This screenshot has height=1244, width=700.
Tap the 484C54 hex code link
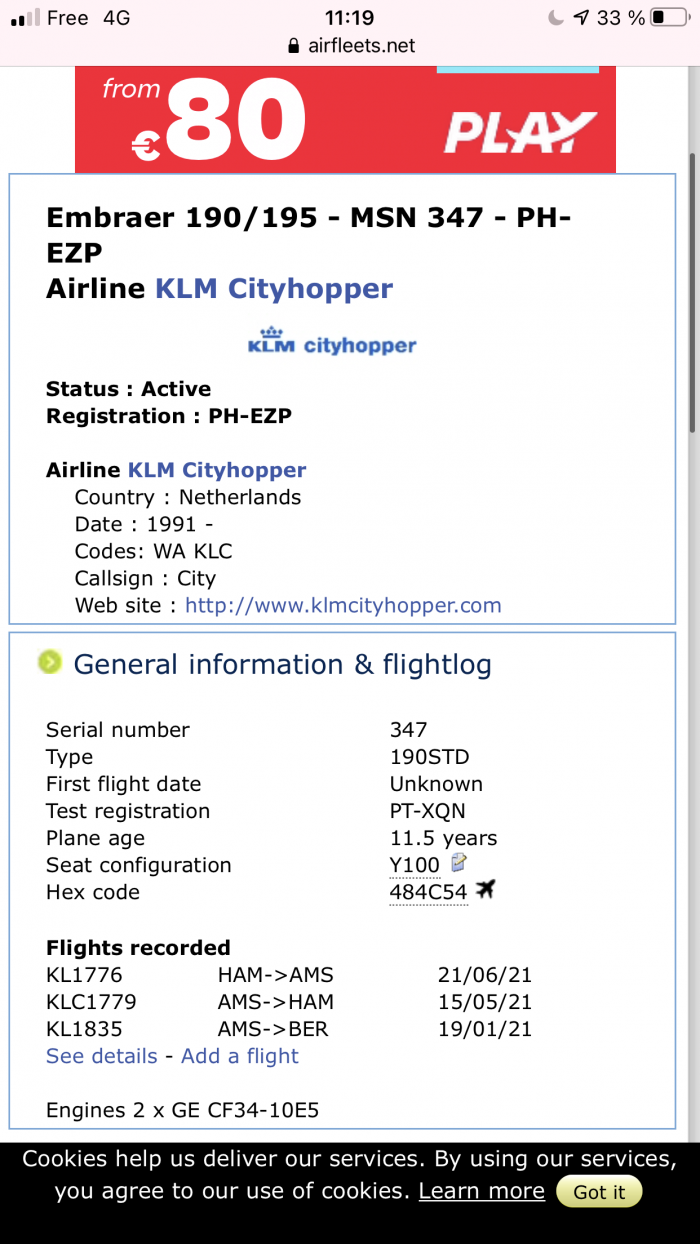point(428,892)
